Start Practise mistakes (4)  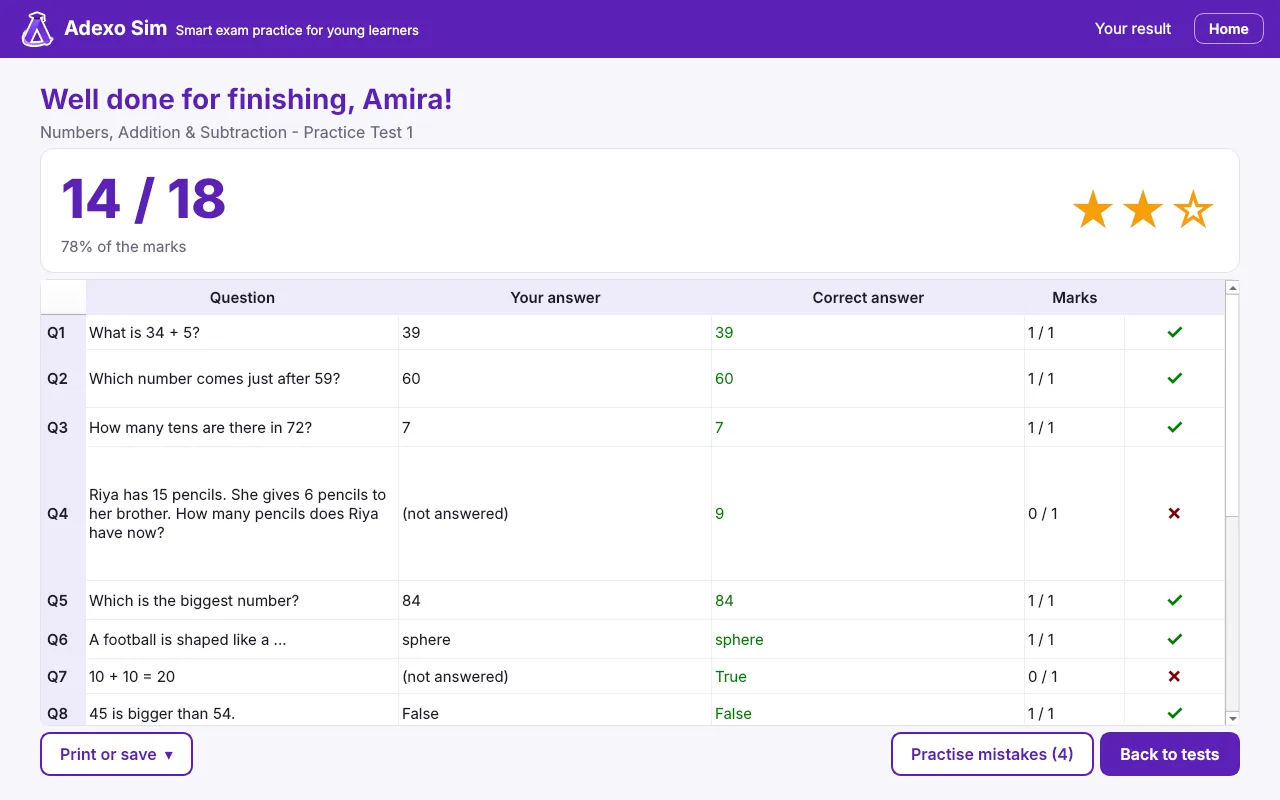coord(992,754)
